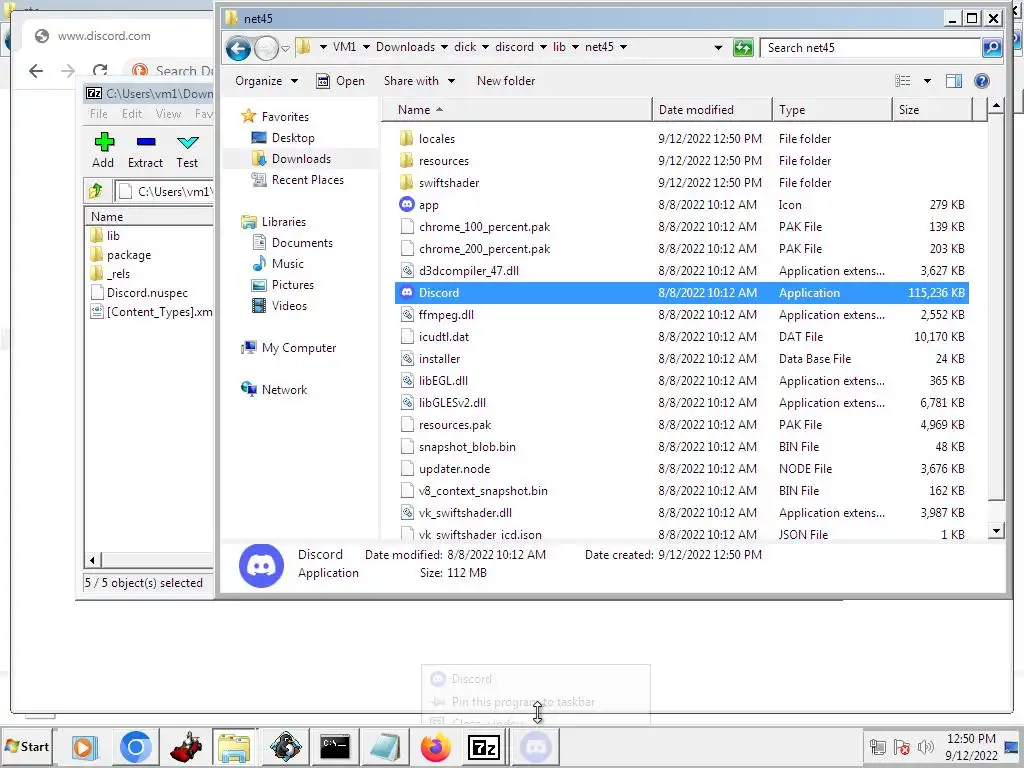Click the browser reload button

[100, 71]
